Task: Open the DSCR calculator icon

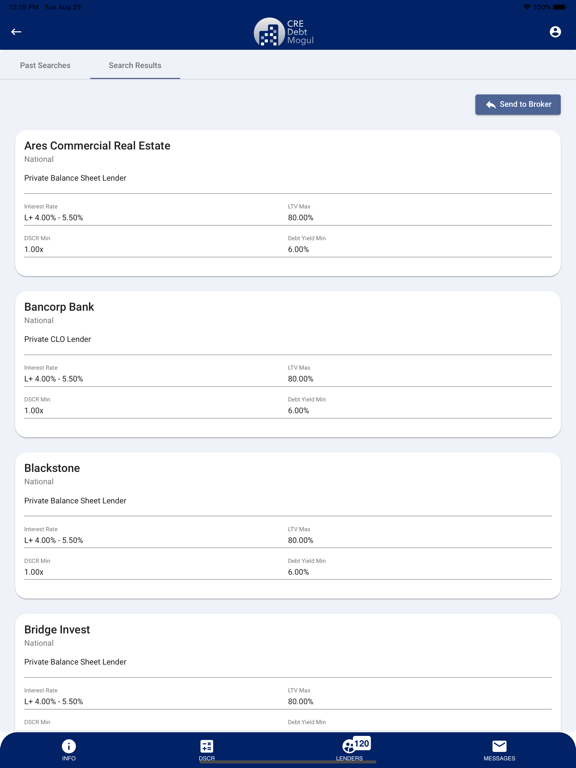Action: tap(207, 749)
